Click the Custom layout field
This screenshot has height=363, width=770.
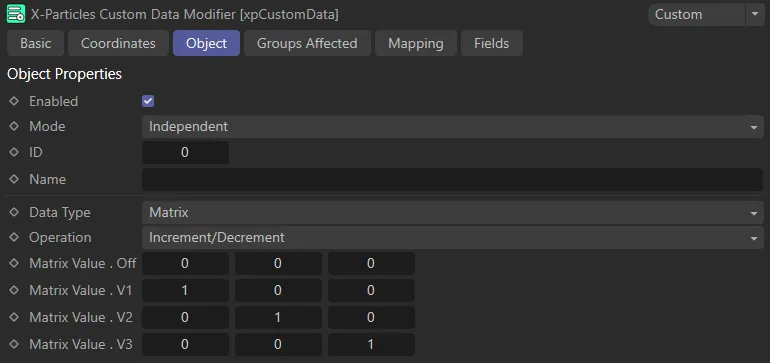(696, 14)
